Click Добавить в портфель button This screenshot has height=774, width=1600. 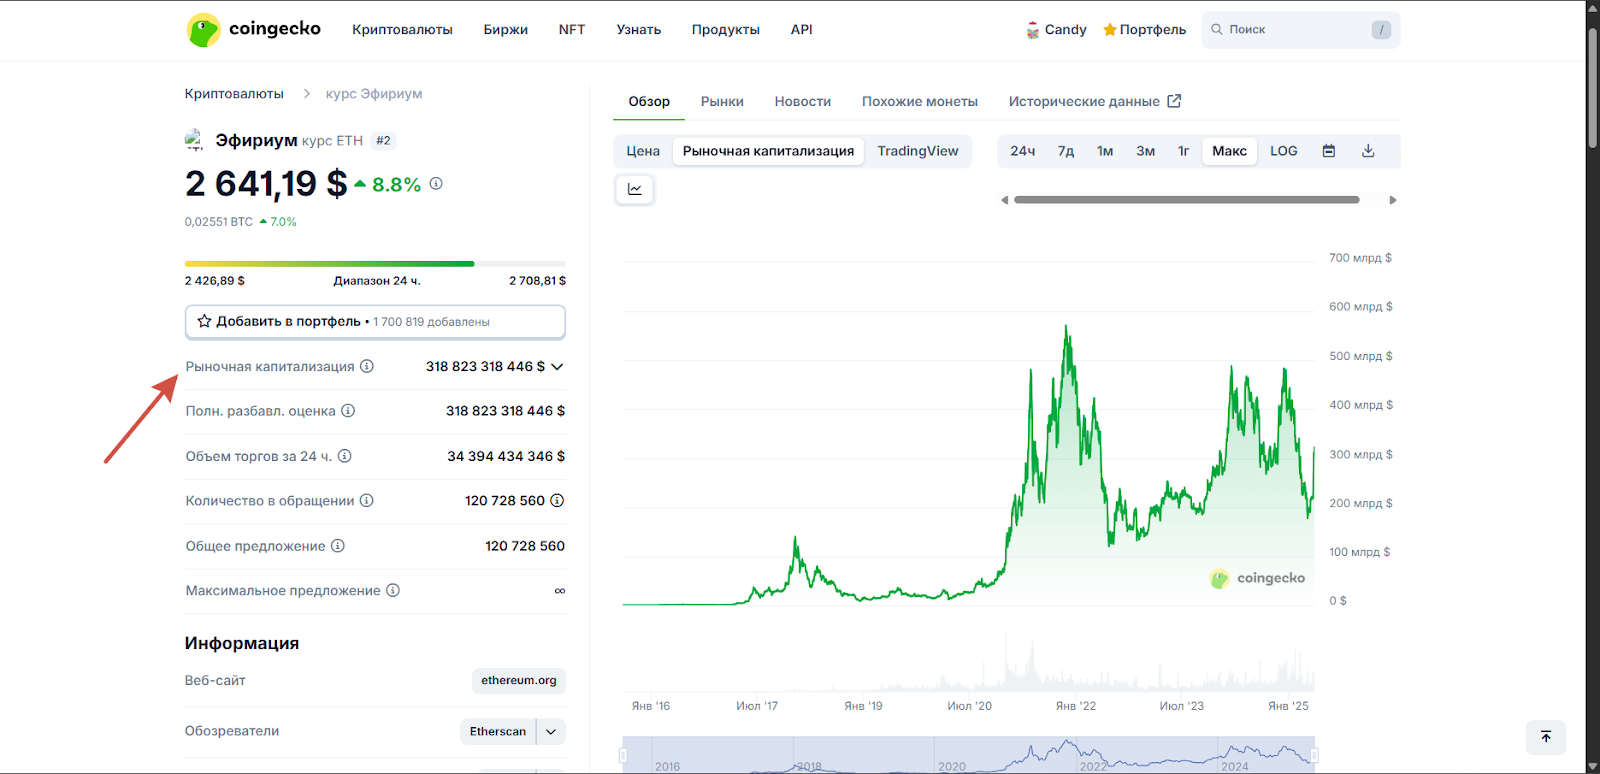pyautogui.click(x=375, y=322)
